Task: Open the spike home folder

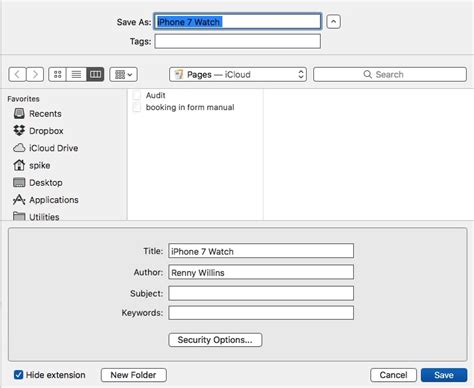Action: [32, 165]
